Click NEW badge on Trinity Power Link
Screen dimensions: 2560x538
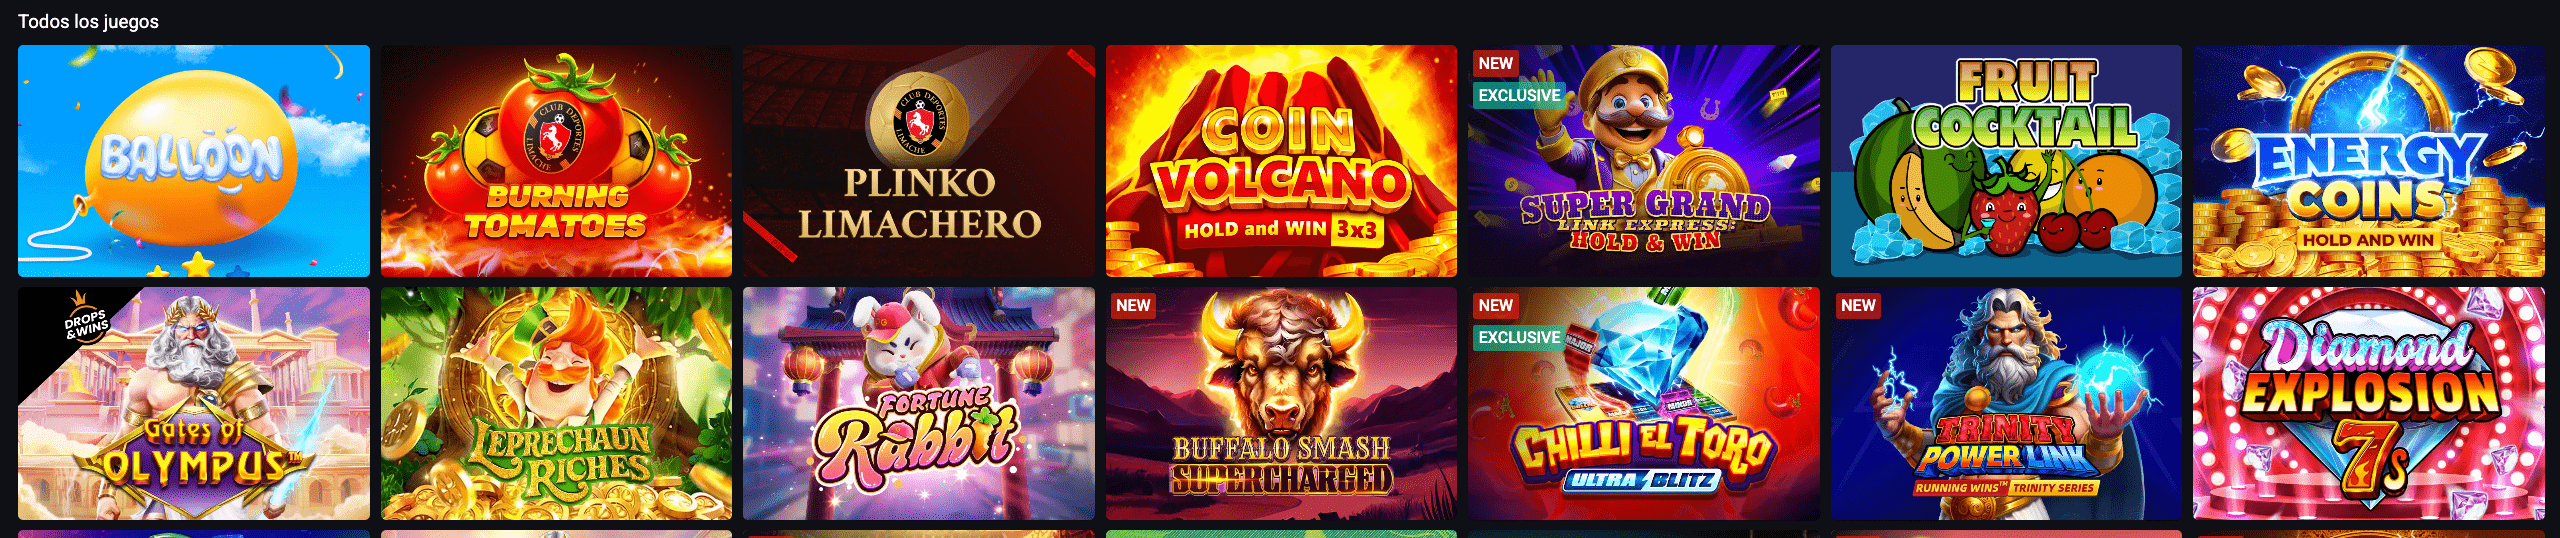click(x=1858, y=305)
